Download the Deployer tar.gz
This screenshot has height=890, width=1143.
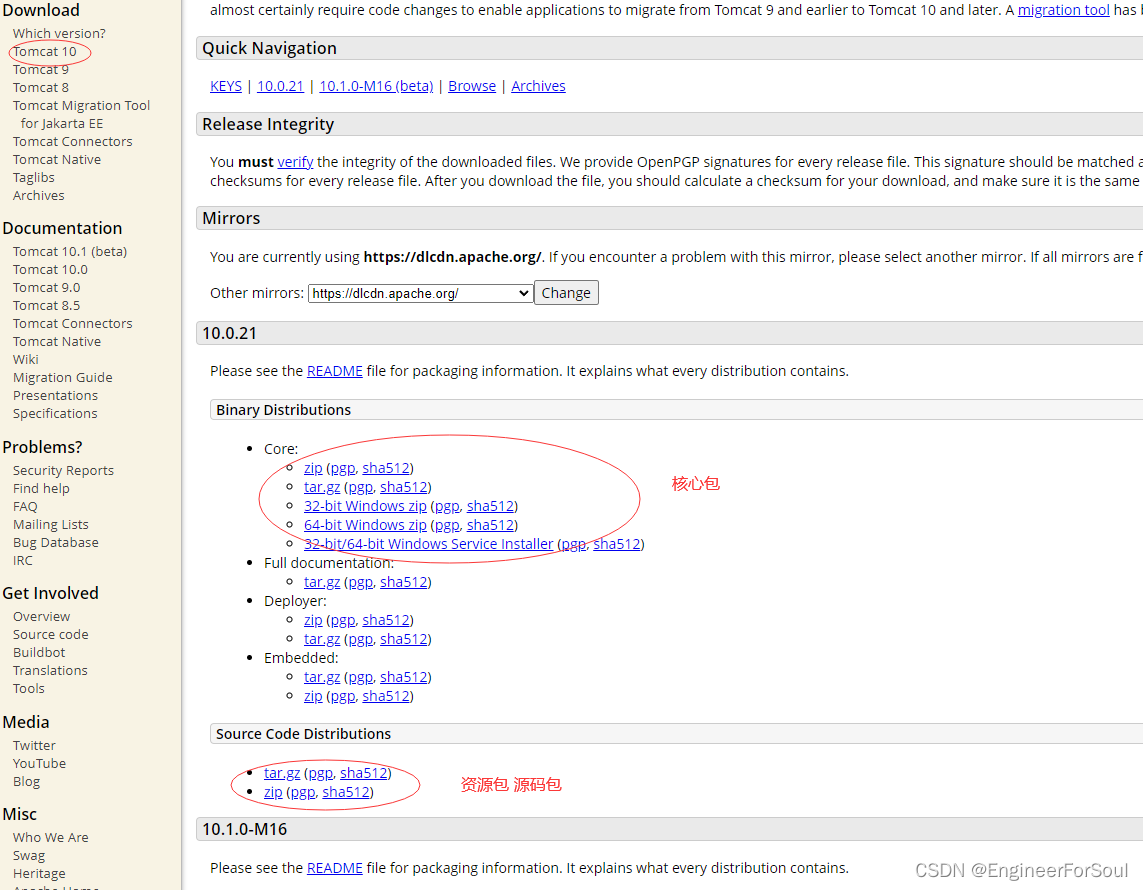click(x=321, y=639)
